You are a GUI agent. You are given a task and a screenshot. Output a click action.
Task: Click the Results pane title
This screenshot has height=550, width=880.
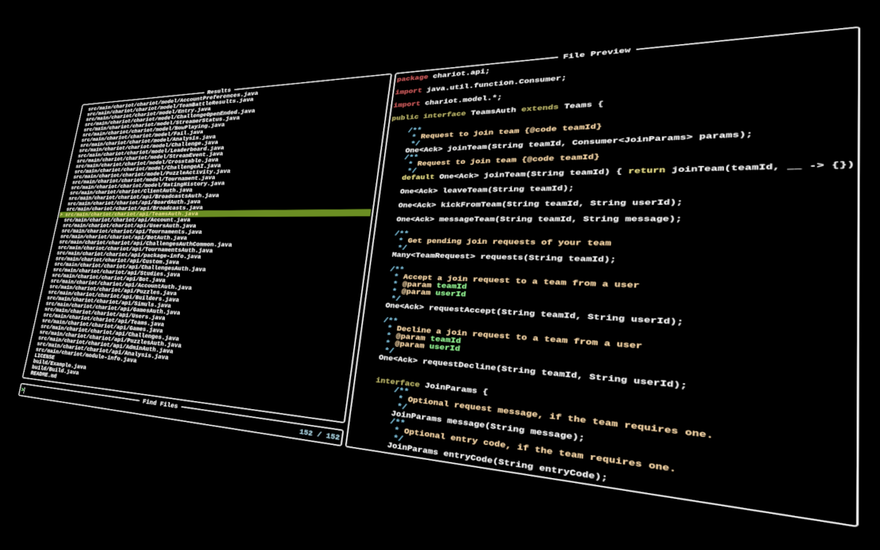[x=219, y=90]
